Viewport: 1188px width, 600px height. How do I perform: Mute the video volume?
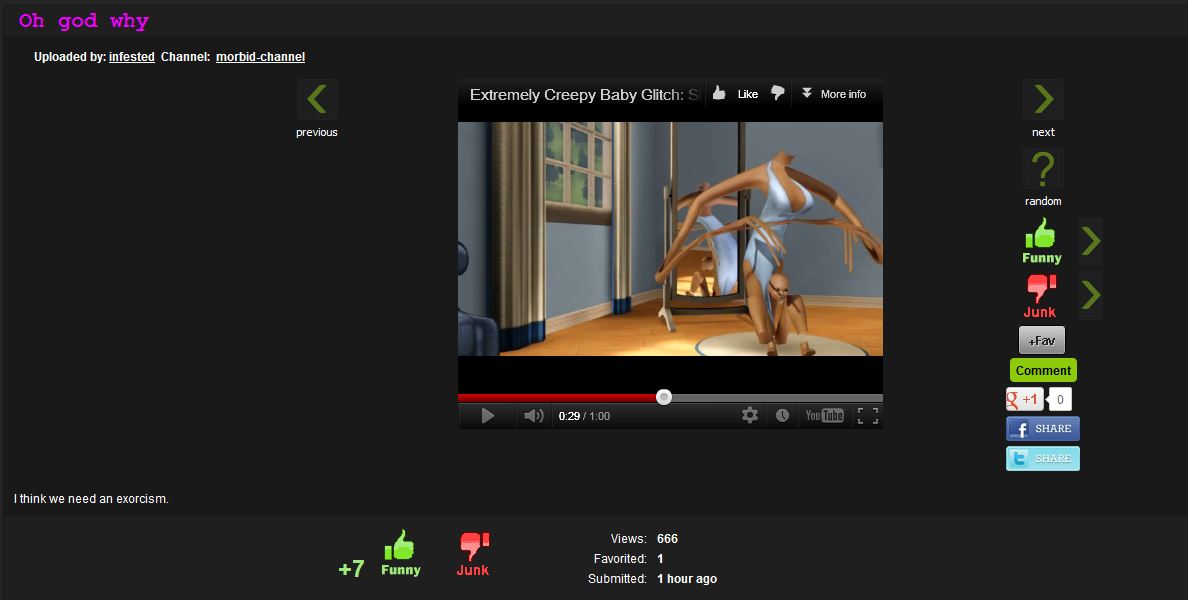pyautogui.click(x=534, y=415)
